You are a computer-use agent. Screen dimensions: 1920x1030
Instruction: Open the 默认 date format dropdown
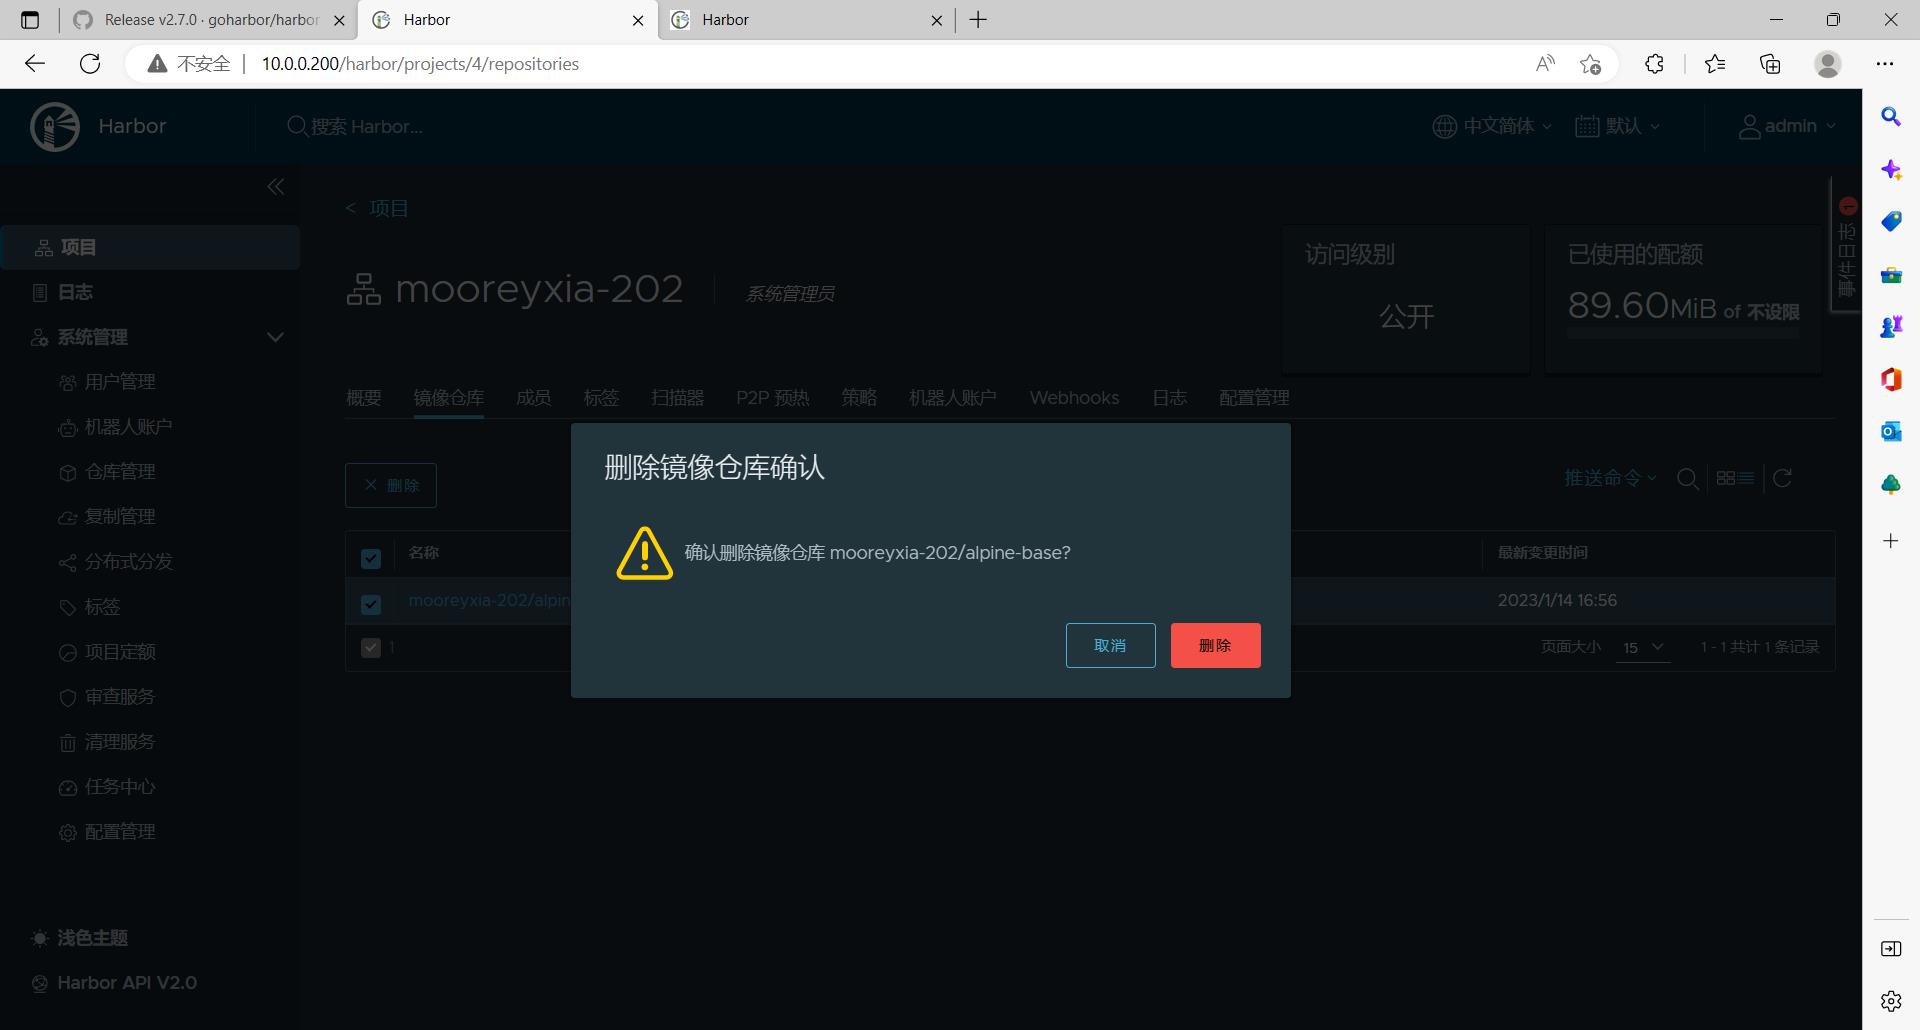pyautogui.click(x=1617, y=126)
